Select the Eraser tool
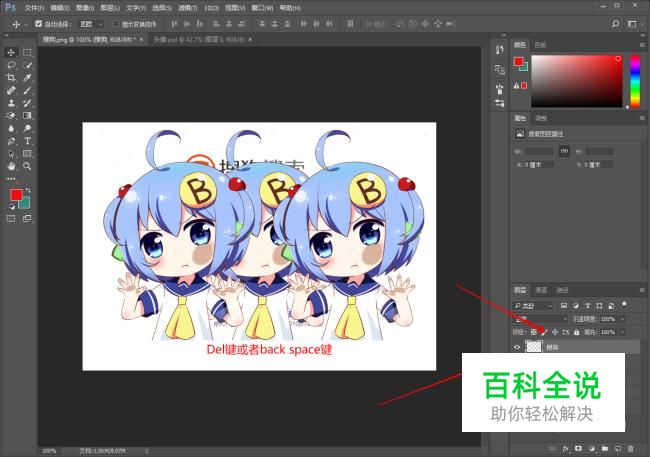The width and height of the screenshot is (650, 457). (x=11, y=116)
